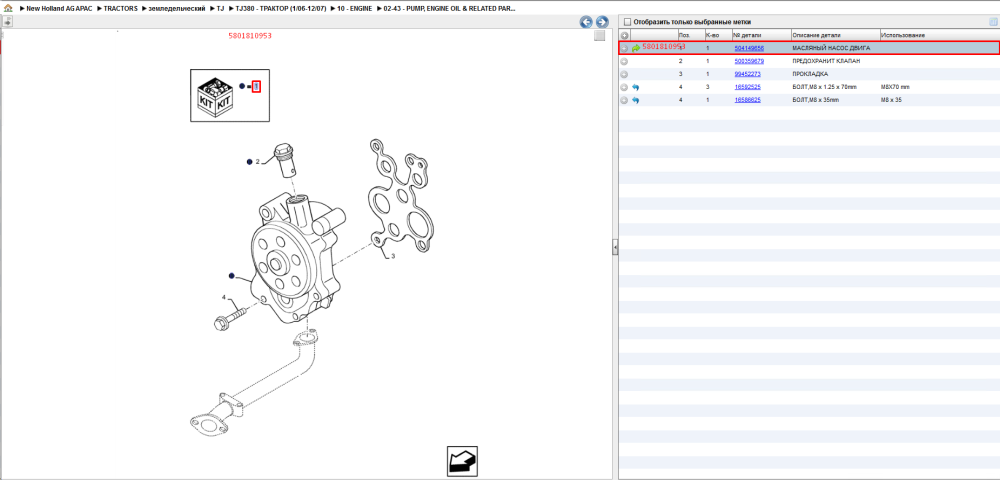The height and width of the screenshot is (480, 1000).
Task: Add part 16586825 via its plus icon
Action: [x=624, y=100]
